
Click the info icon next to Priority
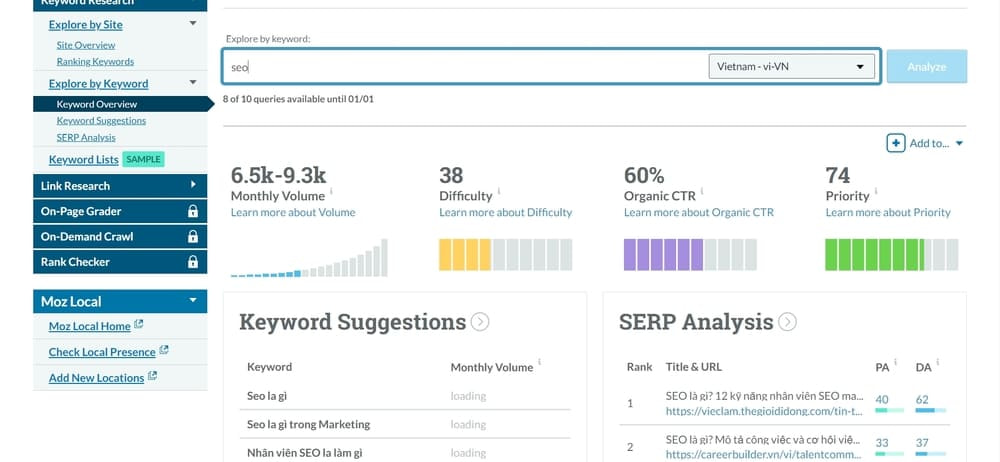click(x=876, y=191)
